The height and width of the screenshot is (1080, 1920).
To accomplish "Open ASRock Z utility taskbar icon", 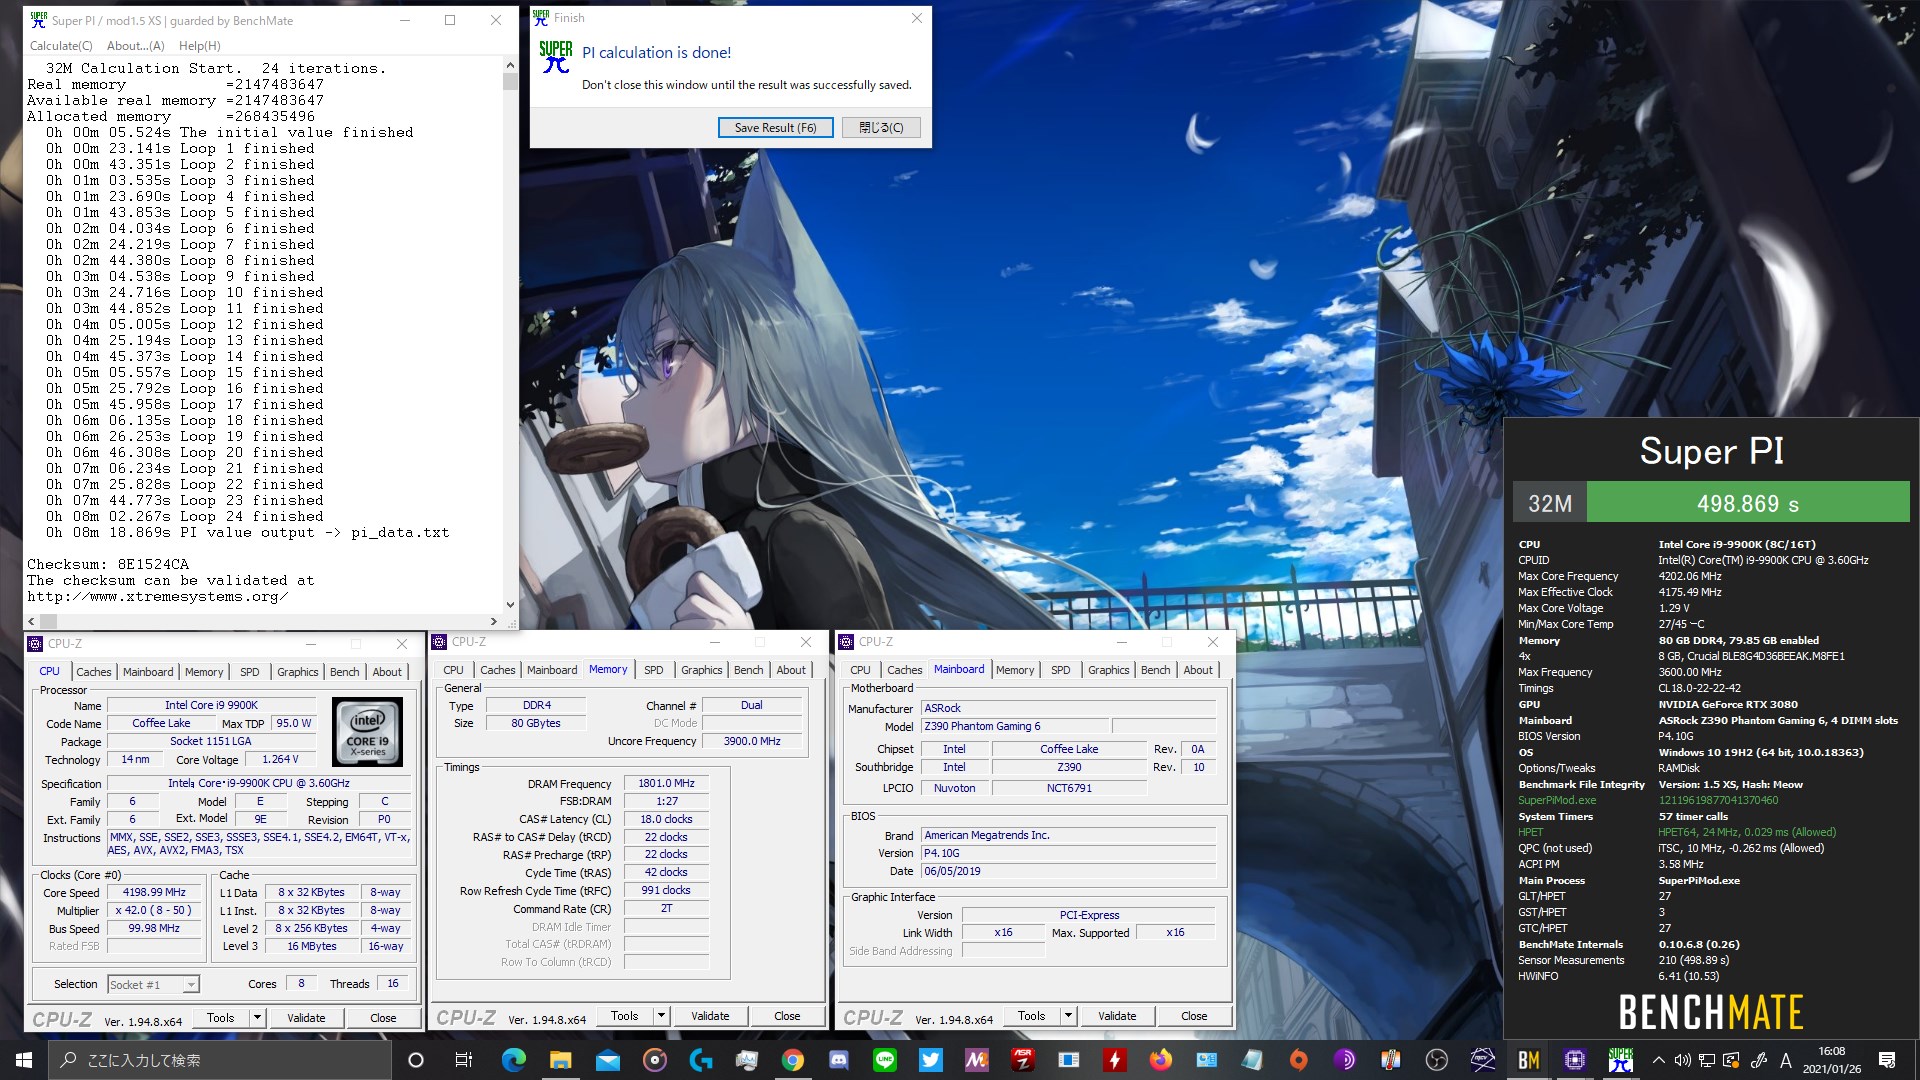I will [1022, 1060].
